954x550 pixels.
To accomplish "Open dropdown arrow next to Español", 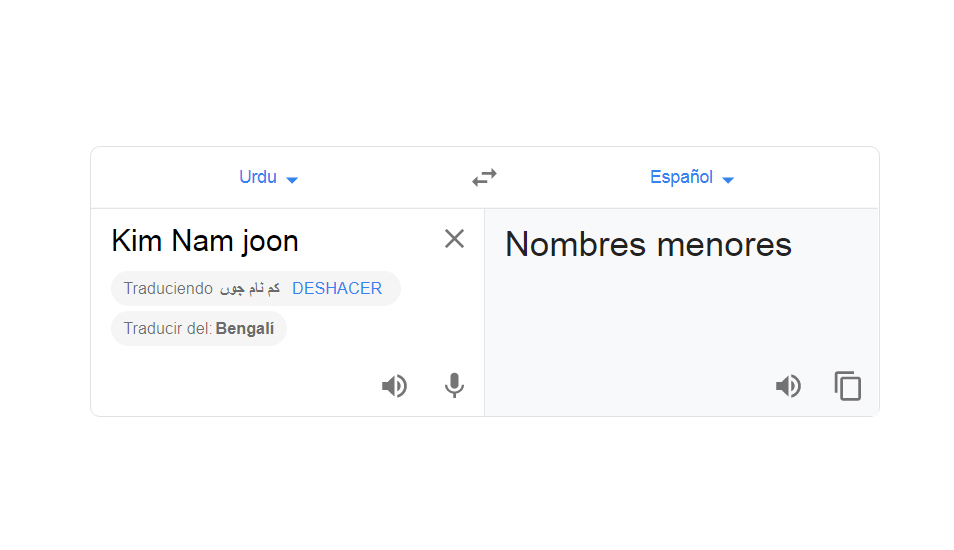I will pos(728,179).
